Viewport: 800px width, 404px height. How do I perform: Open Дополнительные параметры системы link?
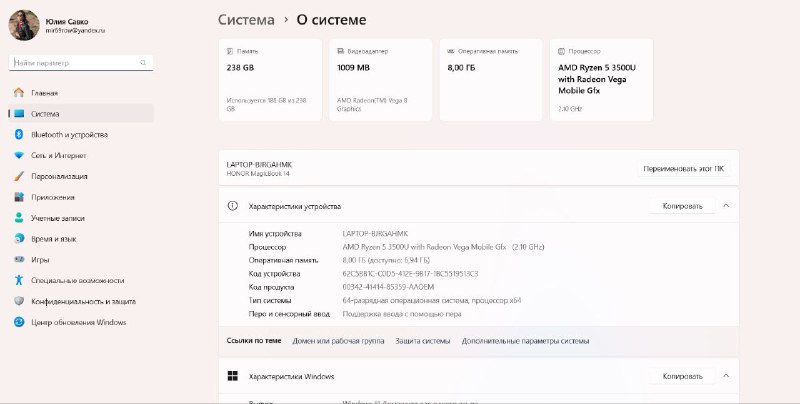point(526,341)
